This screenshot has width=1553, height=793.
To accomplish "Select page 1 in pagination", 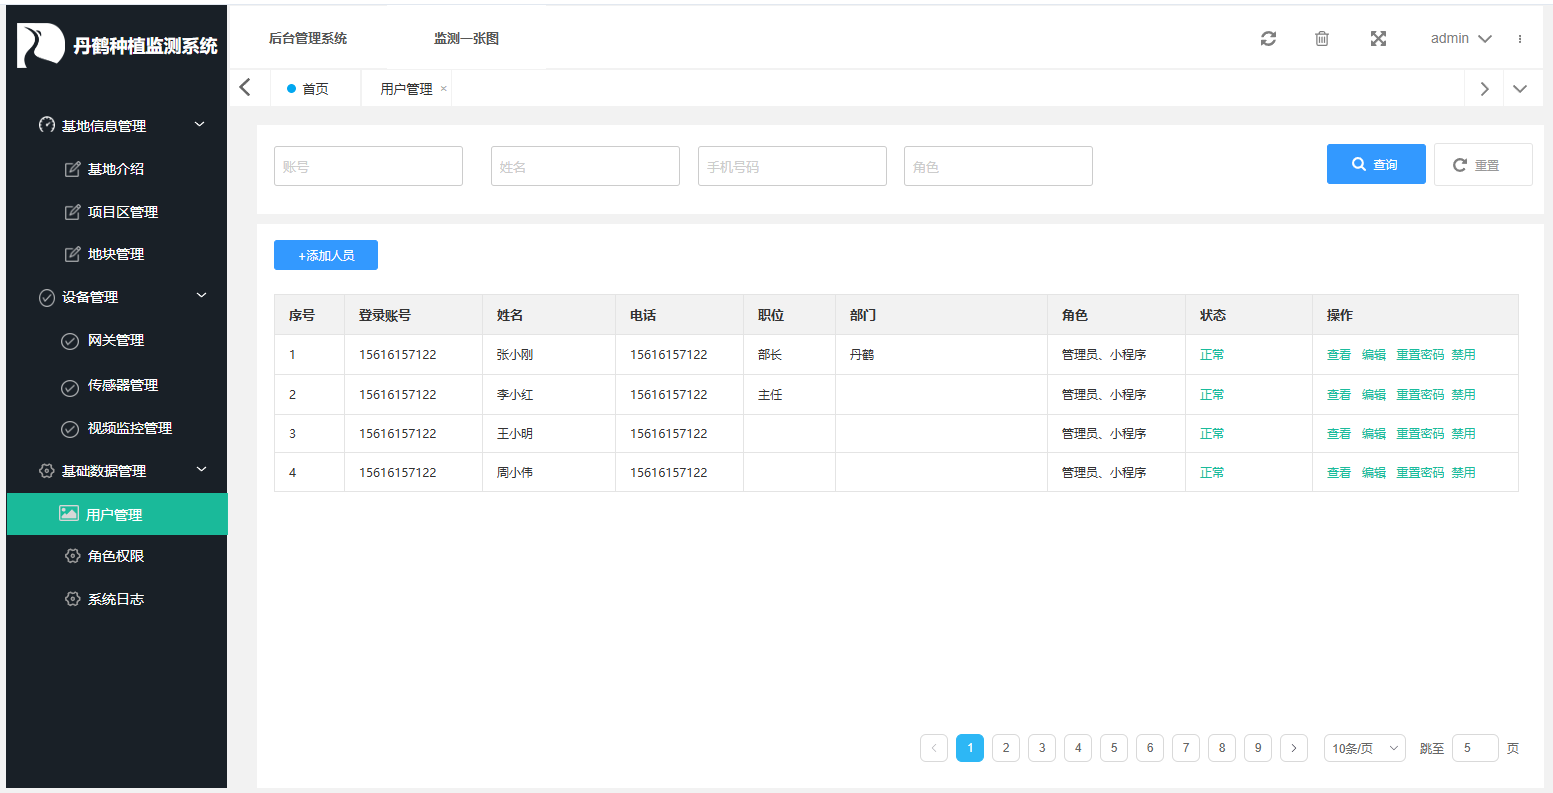I will (x=970, y=748).
